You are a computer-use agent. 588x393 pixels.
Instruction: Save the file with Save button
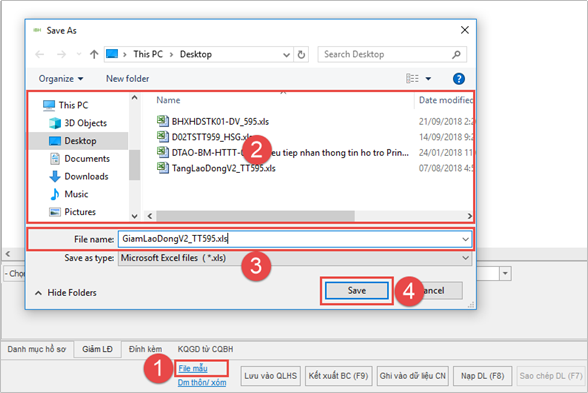357,291
